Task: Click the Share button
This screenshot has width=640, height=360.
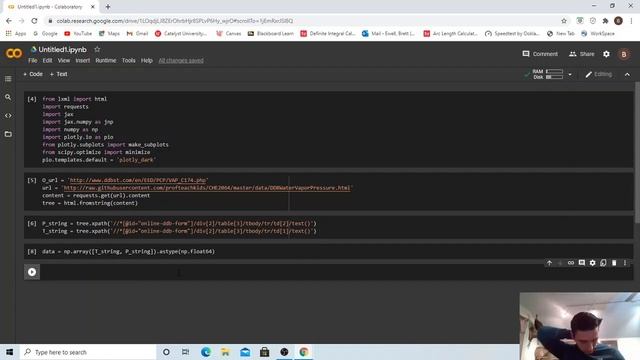Action: click(582, 54)
